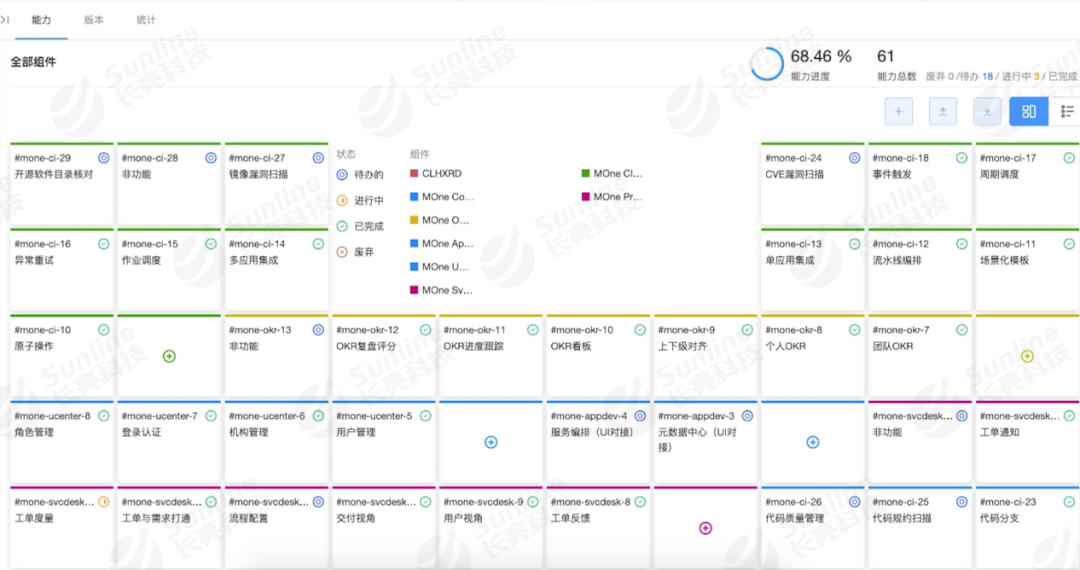Click completed icon on #mone-ci-13 card
The width and height of the screenshot is (1080, 570).
tap(854, 244)
